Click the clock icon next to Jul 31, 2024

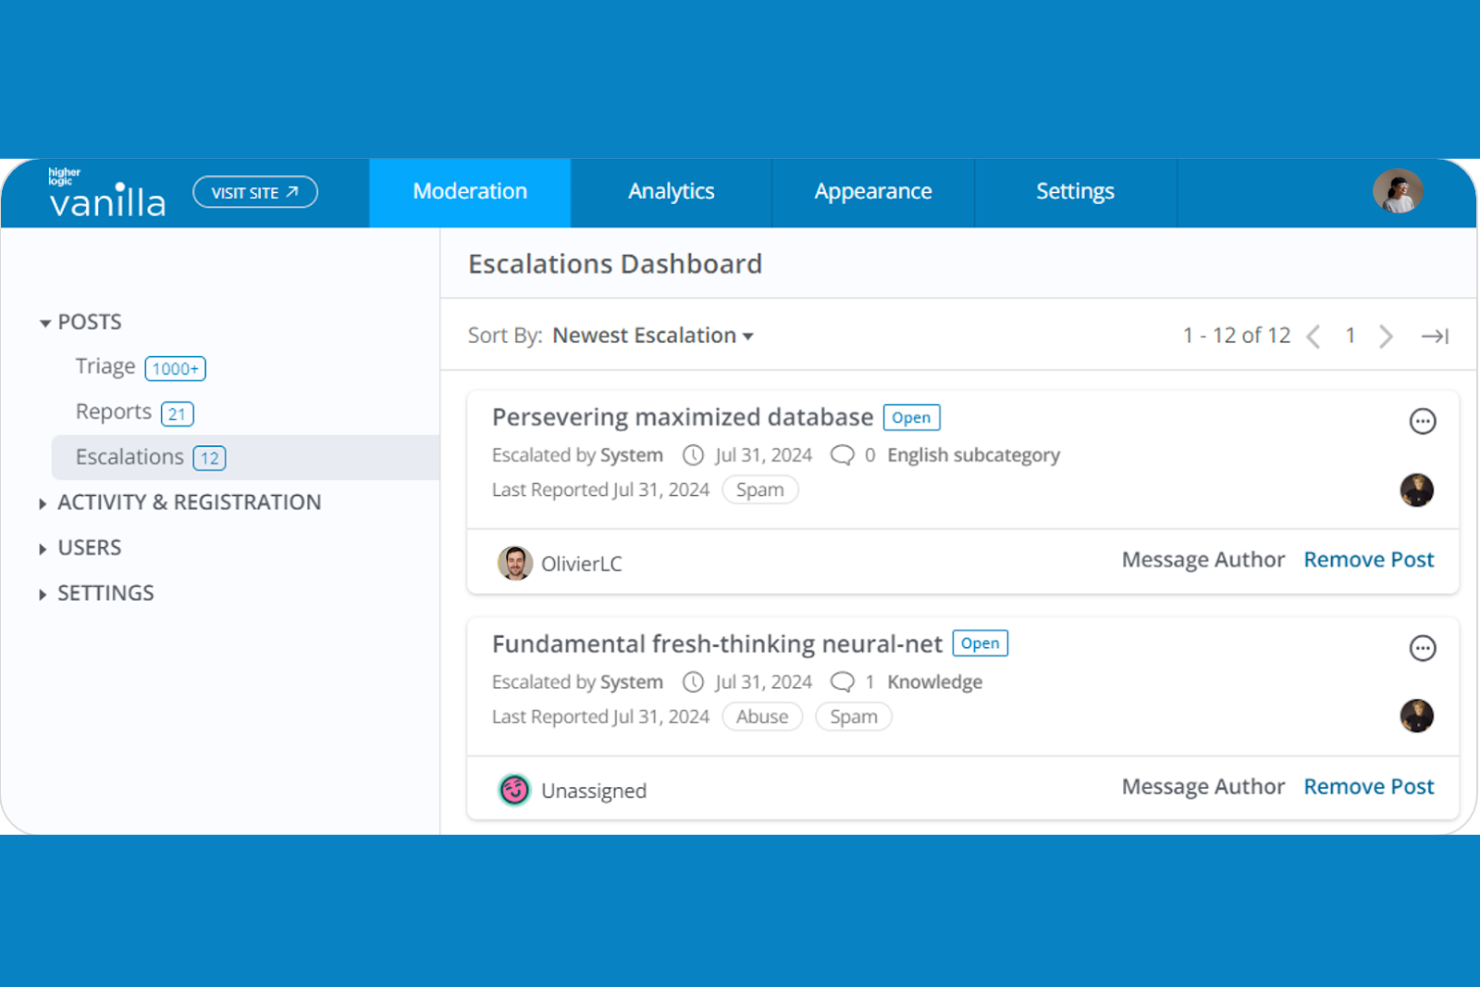tap(693, 455)
